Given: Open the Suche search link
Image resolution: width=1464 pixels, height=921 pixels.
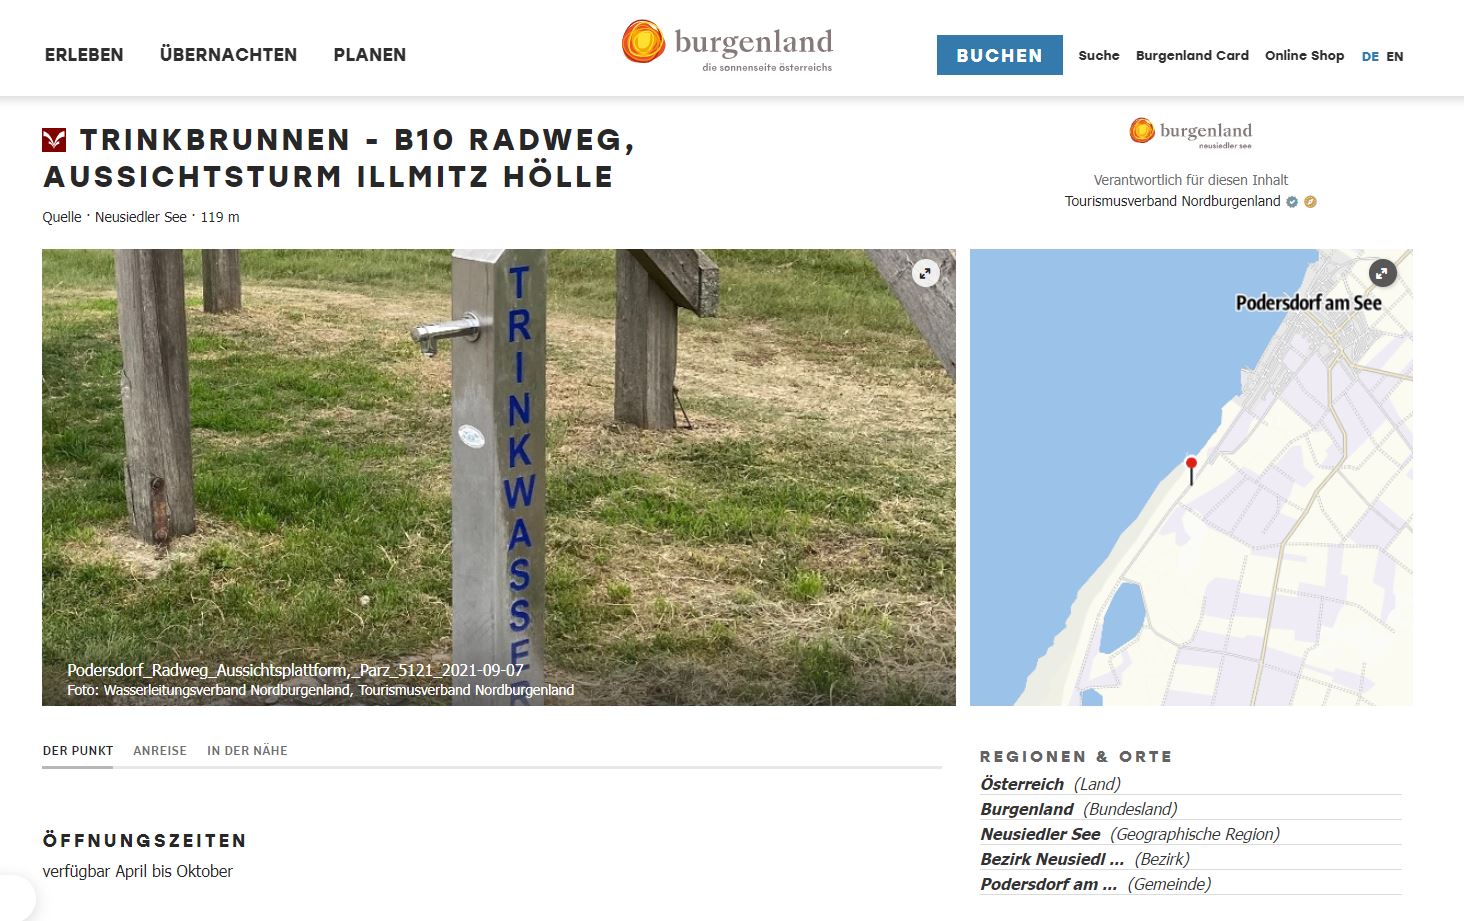Looking at the screenshot, I should point(1098,56).
